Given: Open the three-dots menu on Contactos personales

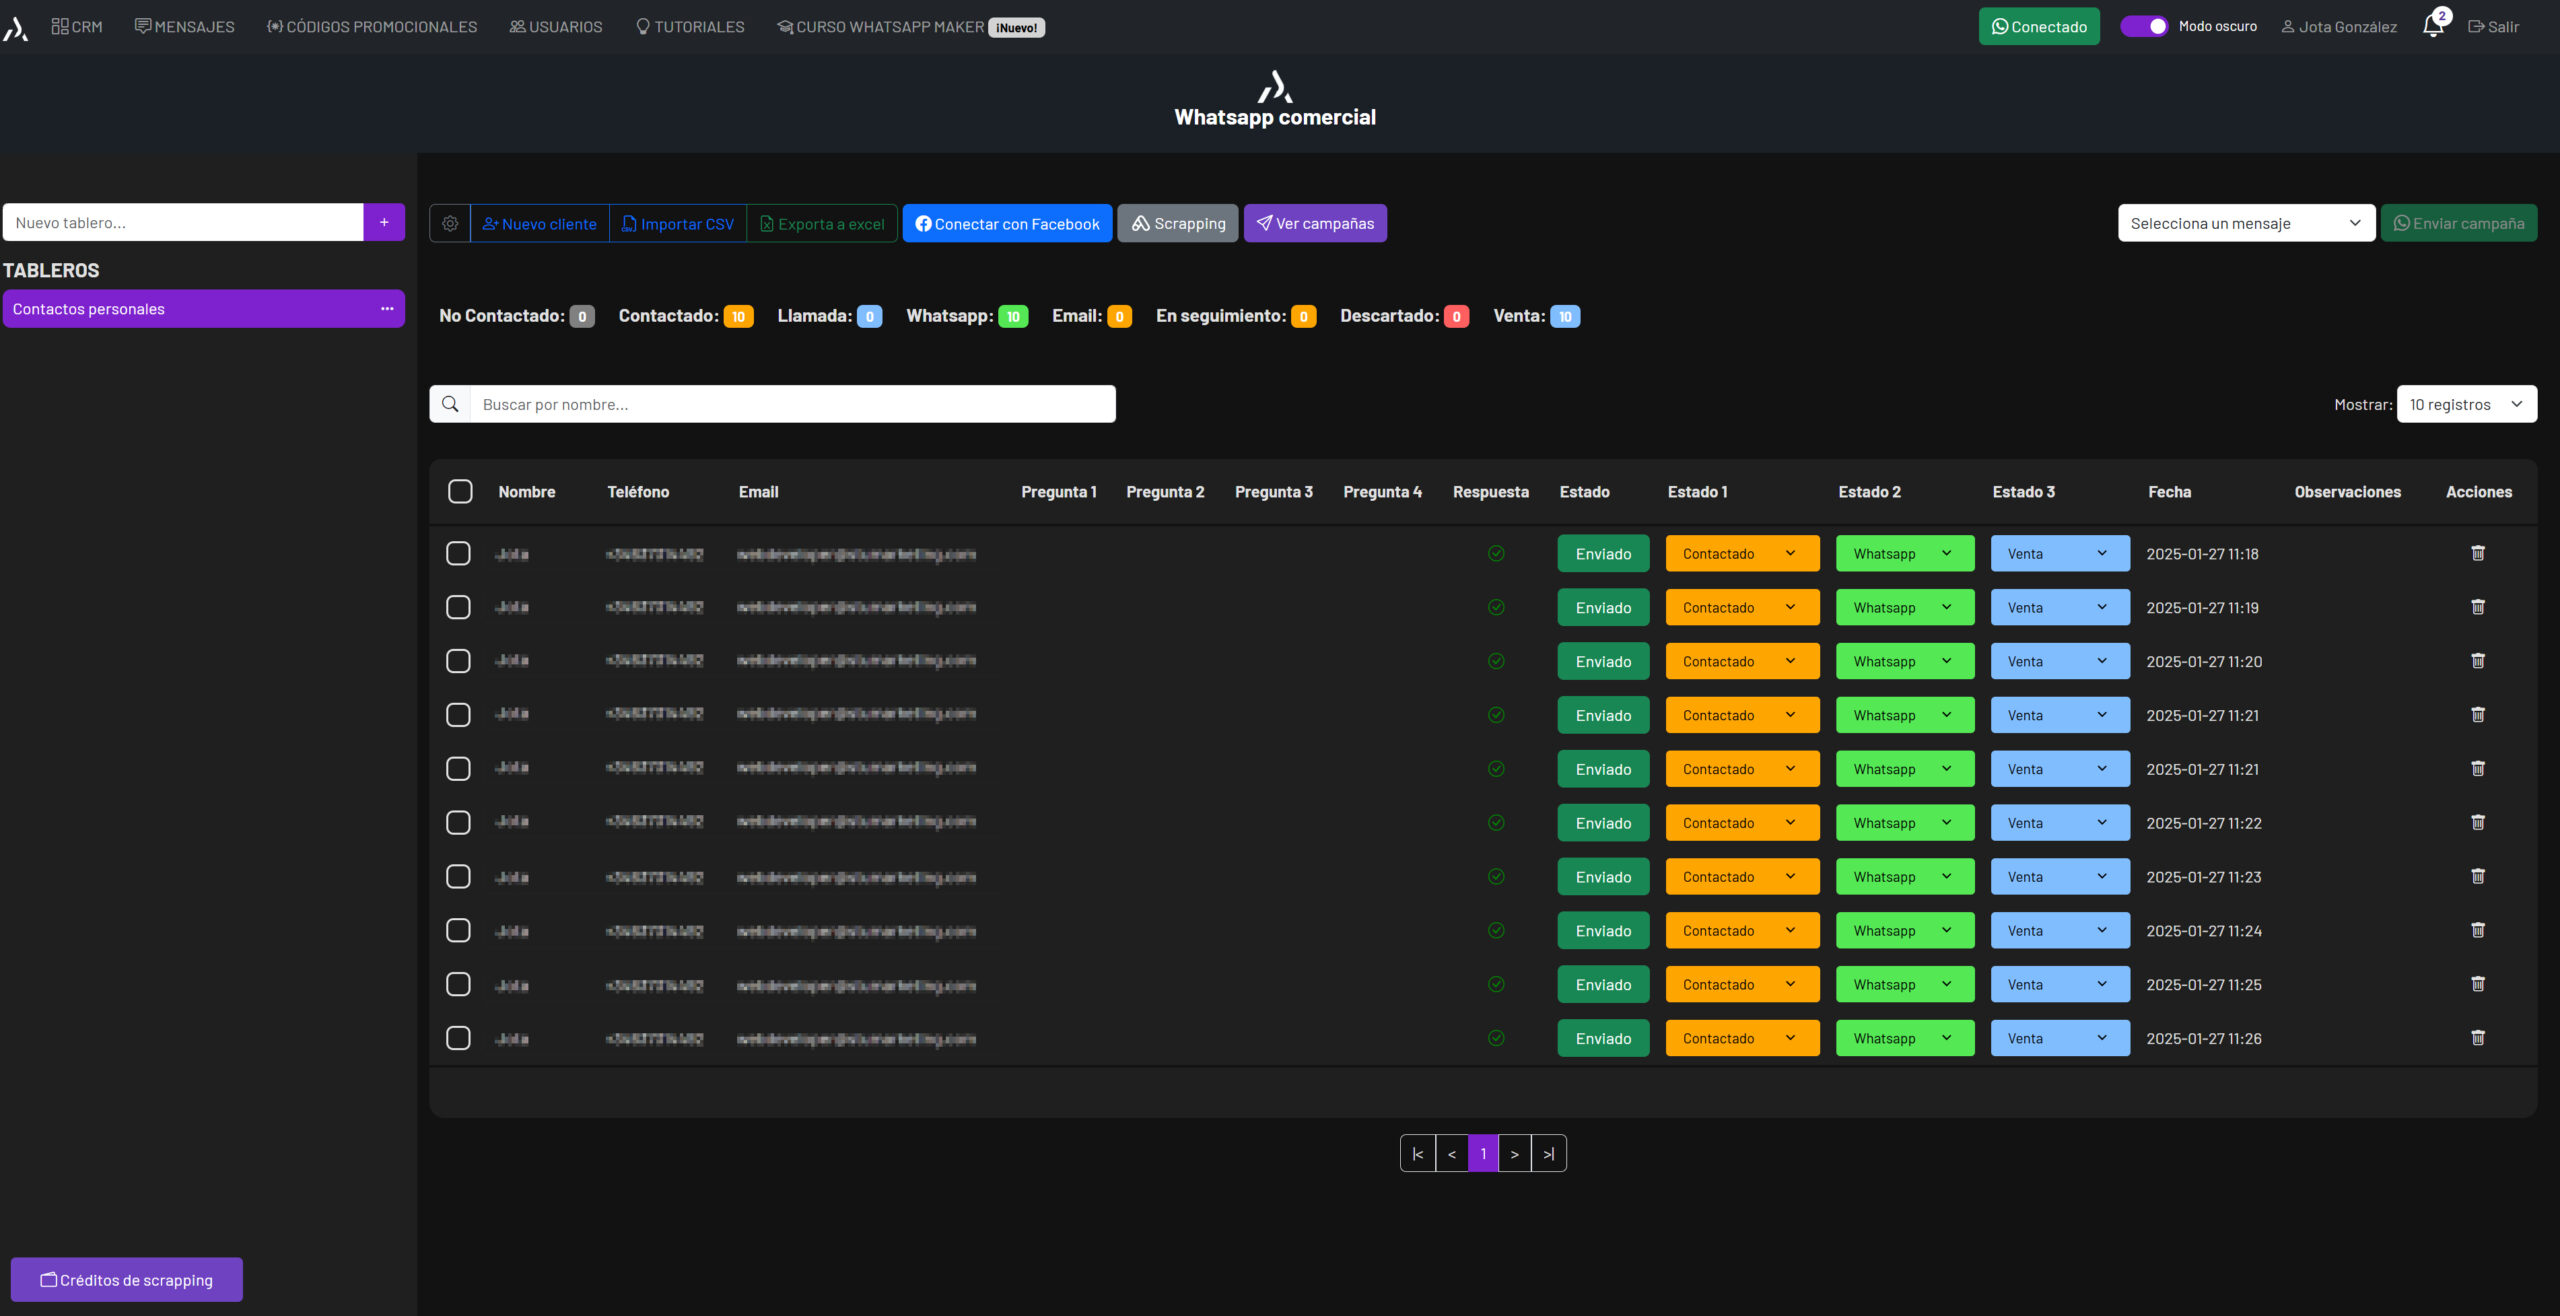Looking at the screenshot, I should (387, 309).
